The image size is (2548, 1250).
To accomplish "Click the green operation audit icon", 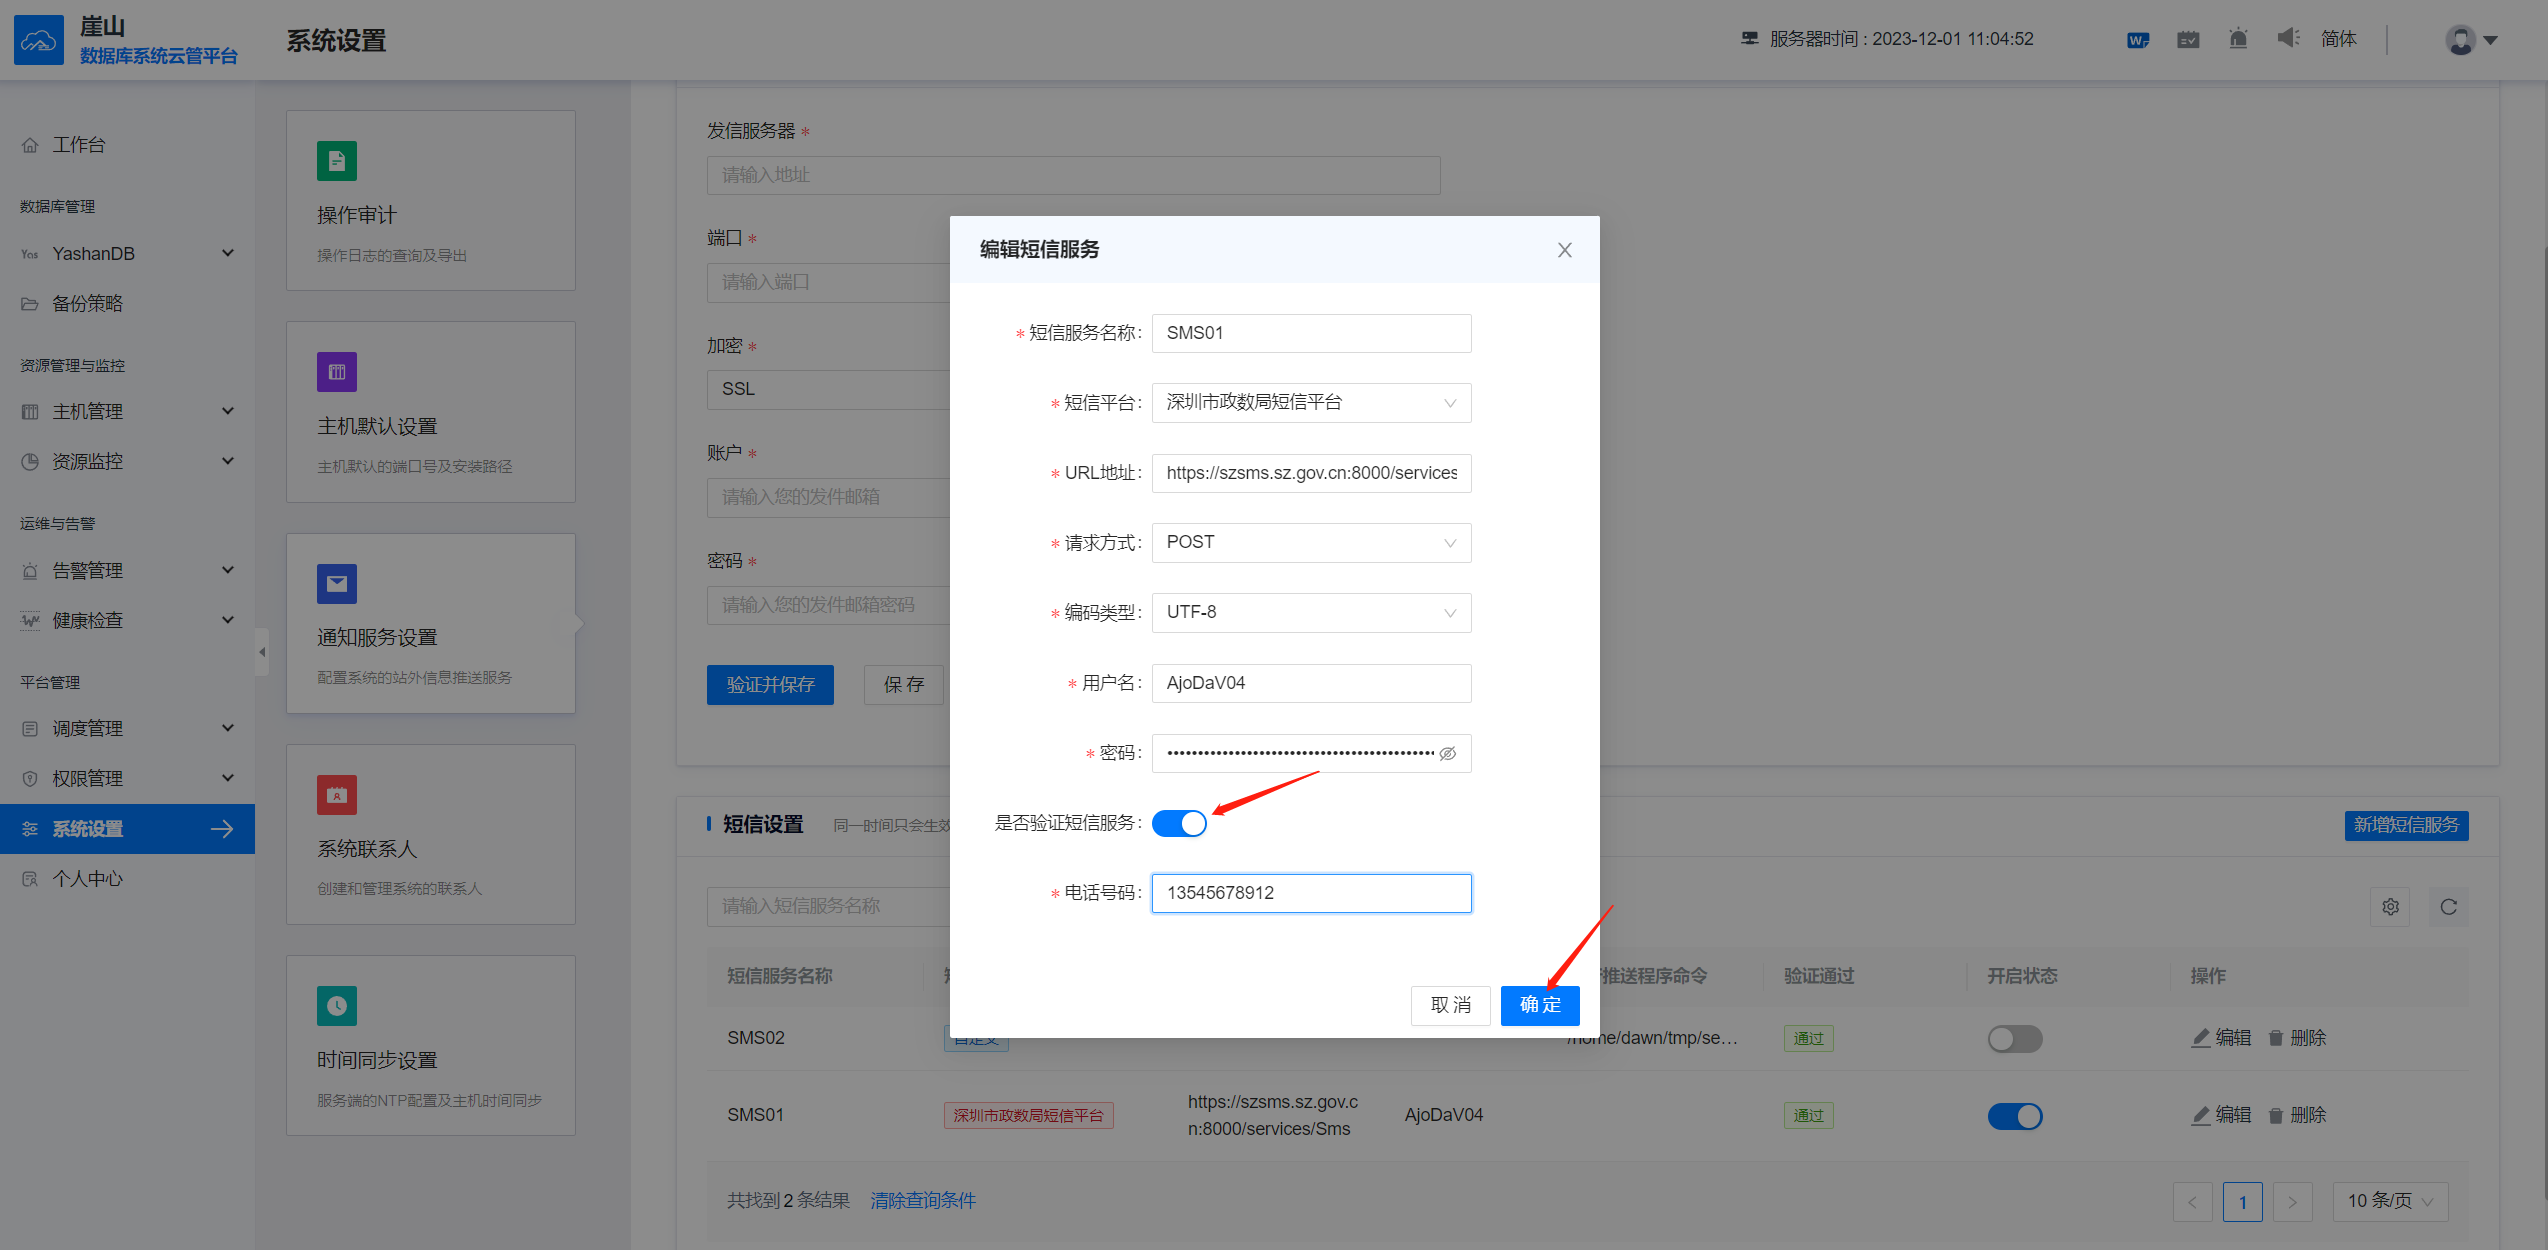I will (337, 161).
